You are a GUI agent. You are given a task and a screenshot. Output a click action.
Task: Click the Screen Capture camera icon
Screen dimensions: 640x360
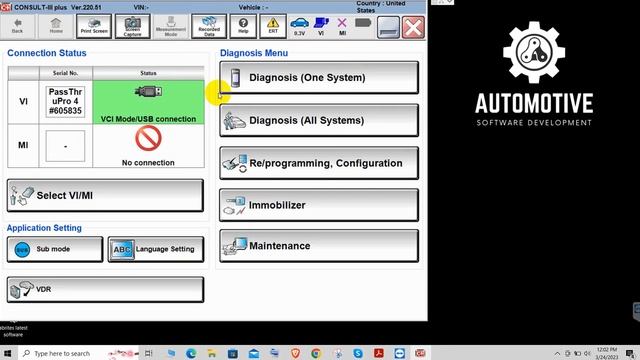pyautogui.click(x=132, y=27)
